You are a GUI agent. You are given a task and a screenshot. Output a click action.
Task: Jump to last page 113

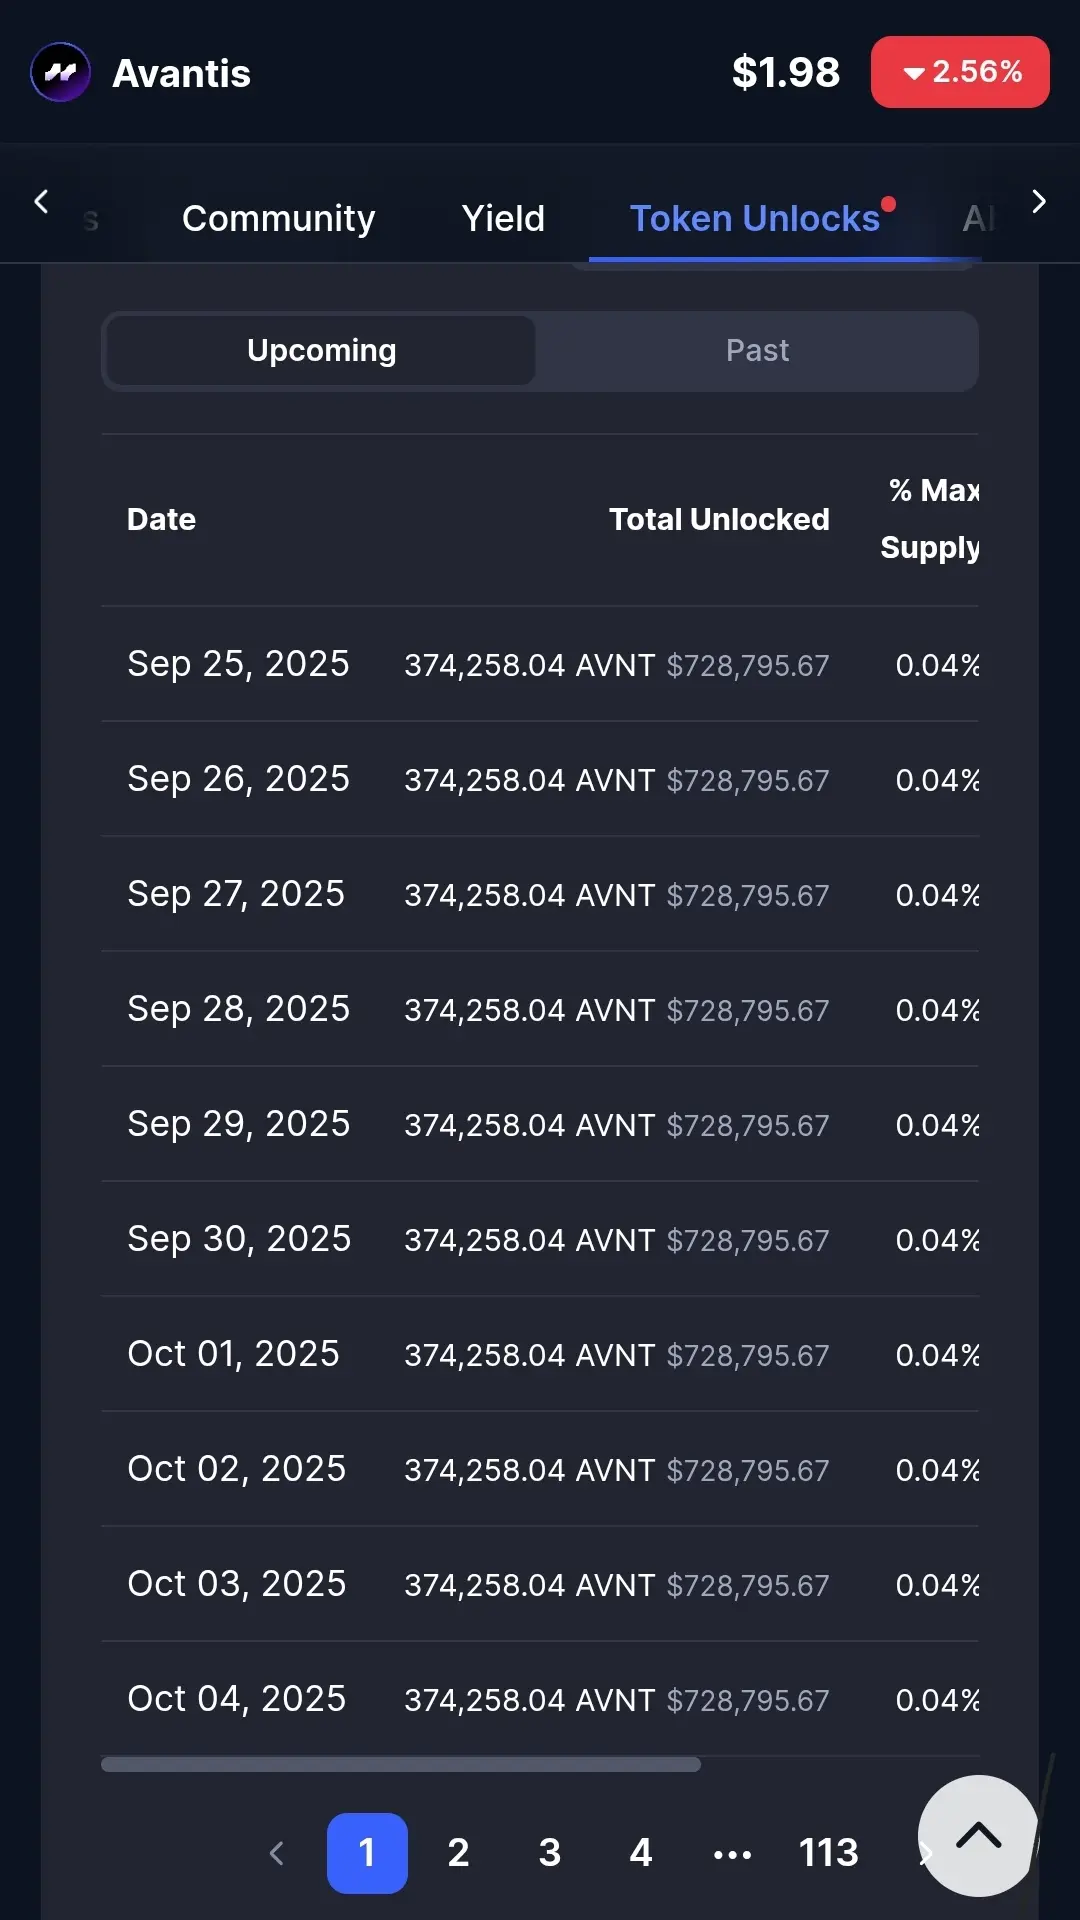point(829,1853)
